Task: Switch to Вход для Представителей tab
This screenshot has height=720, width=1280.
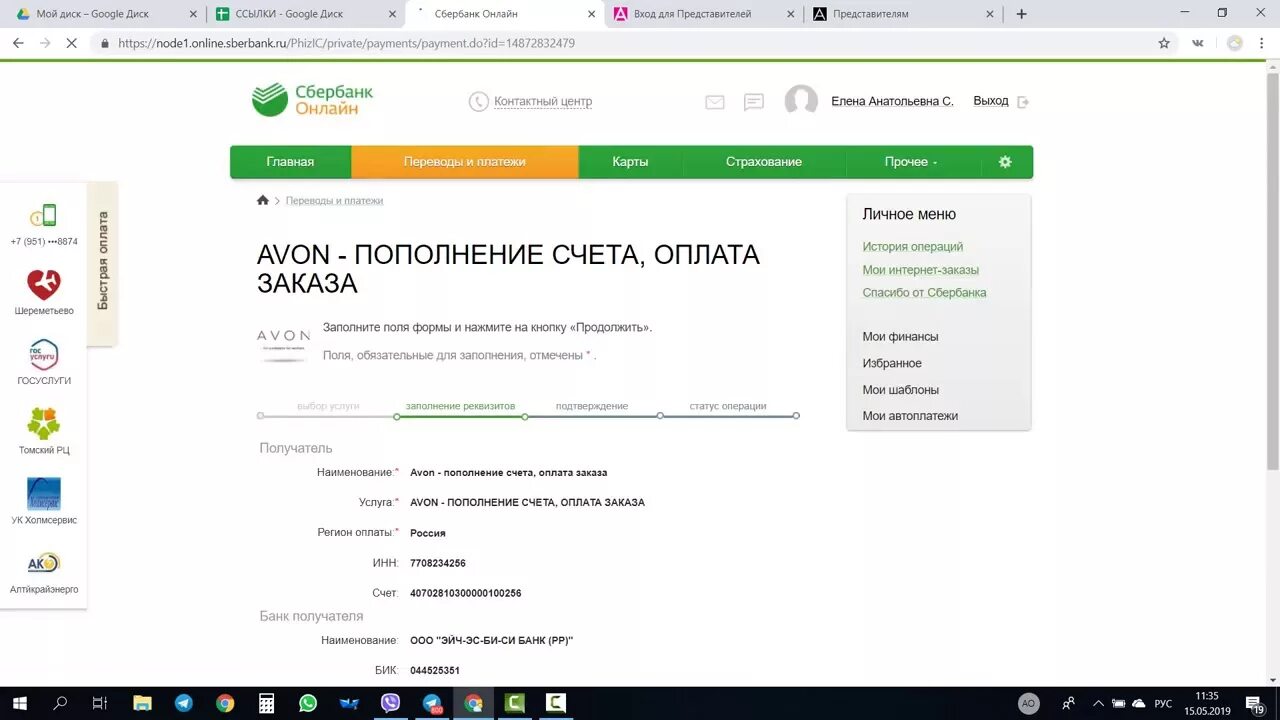Action: (x=702, y=14)
